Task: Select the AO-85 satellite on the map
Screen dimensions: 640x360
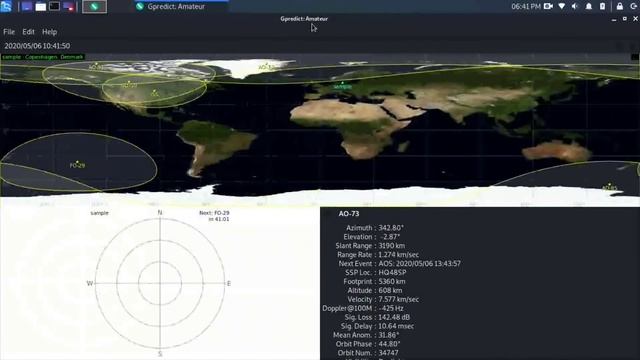Action: click(609, 187)
